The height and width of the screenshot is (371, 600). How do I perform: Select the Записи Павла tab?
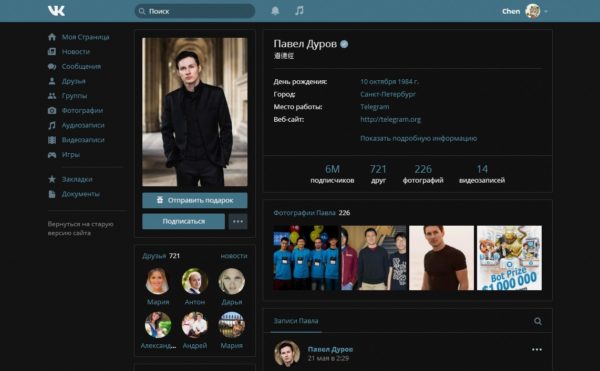pyautogui.click(x=296, y=321)
